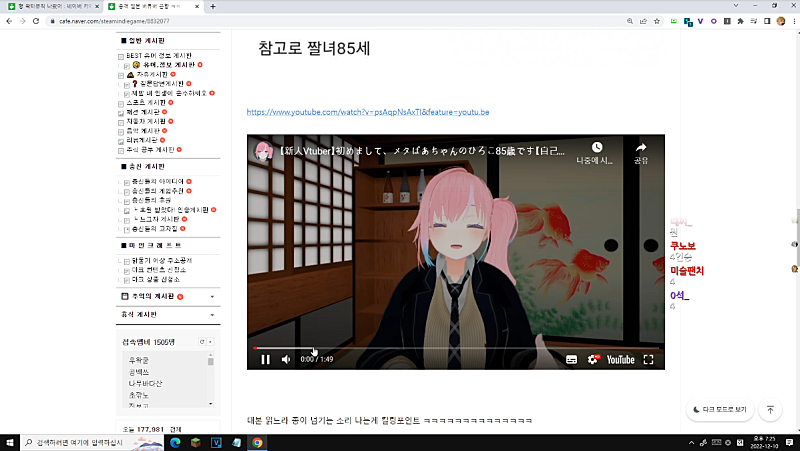Open the purple V extension
The width and height of the screenshot is (800, 451).
[x=700, y=21]
